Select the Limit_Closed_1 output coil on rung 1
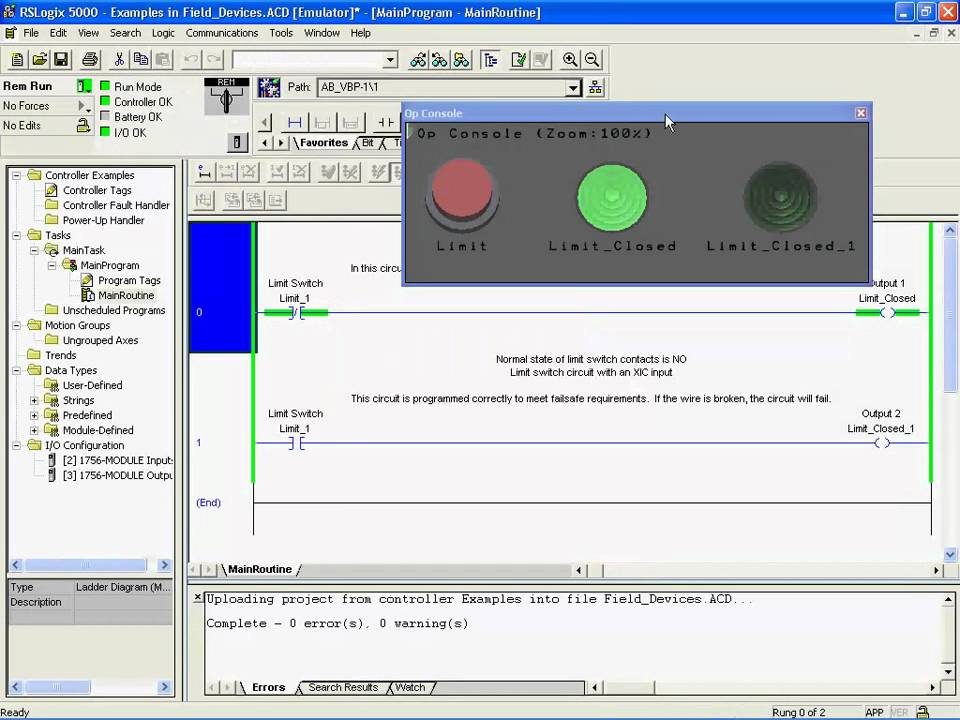 882,443
